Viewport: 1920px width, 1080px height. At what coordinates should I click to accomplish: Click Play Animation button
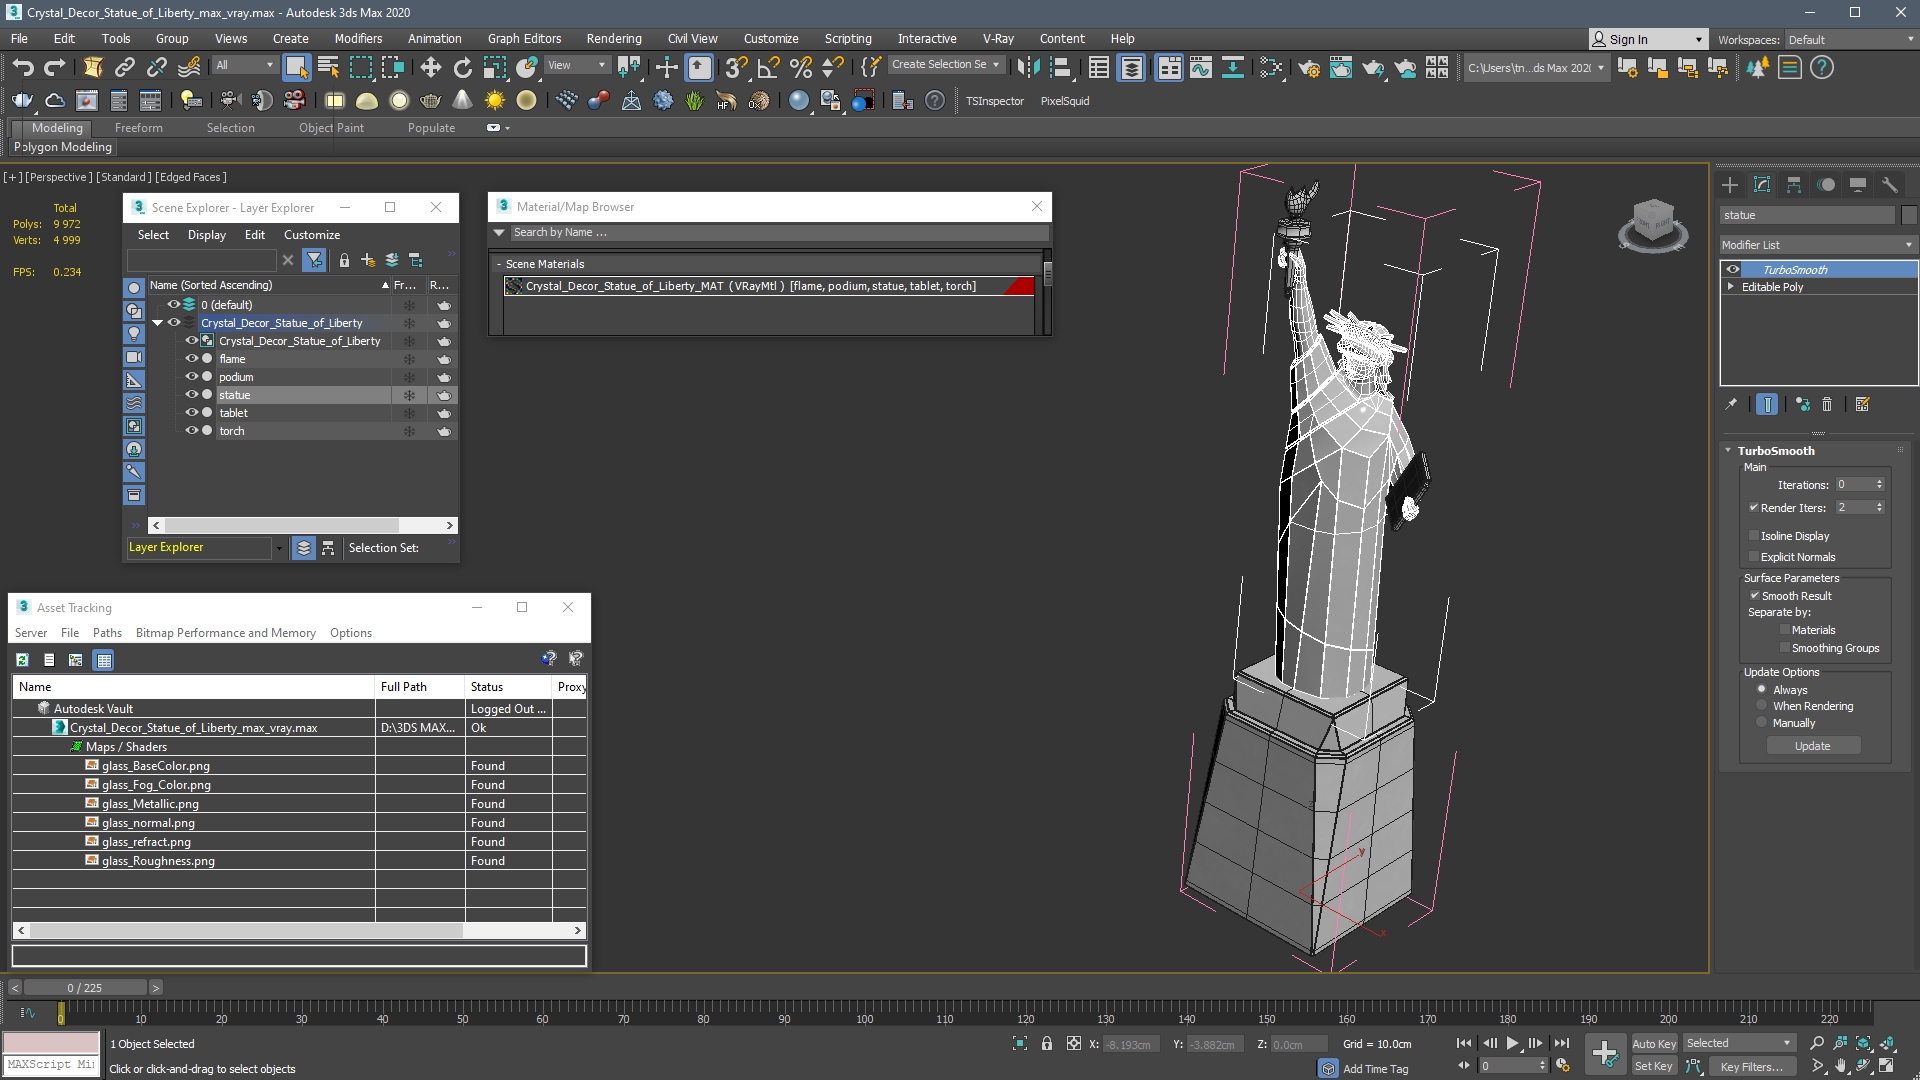point(1512,1043)
